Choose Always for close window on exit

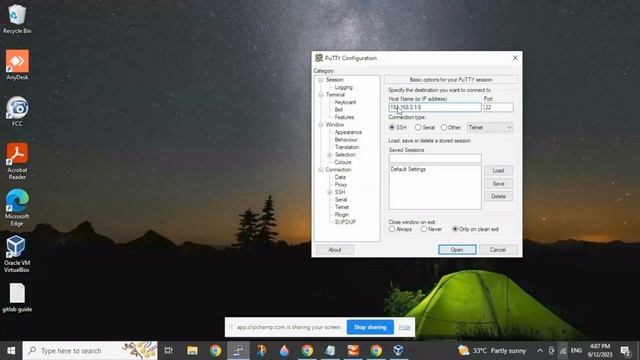392,229
